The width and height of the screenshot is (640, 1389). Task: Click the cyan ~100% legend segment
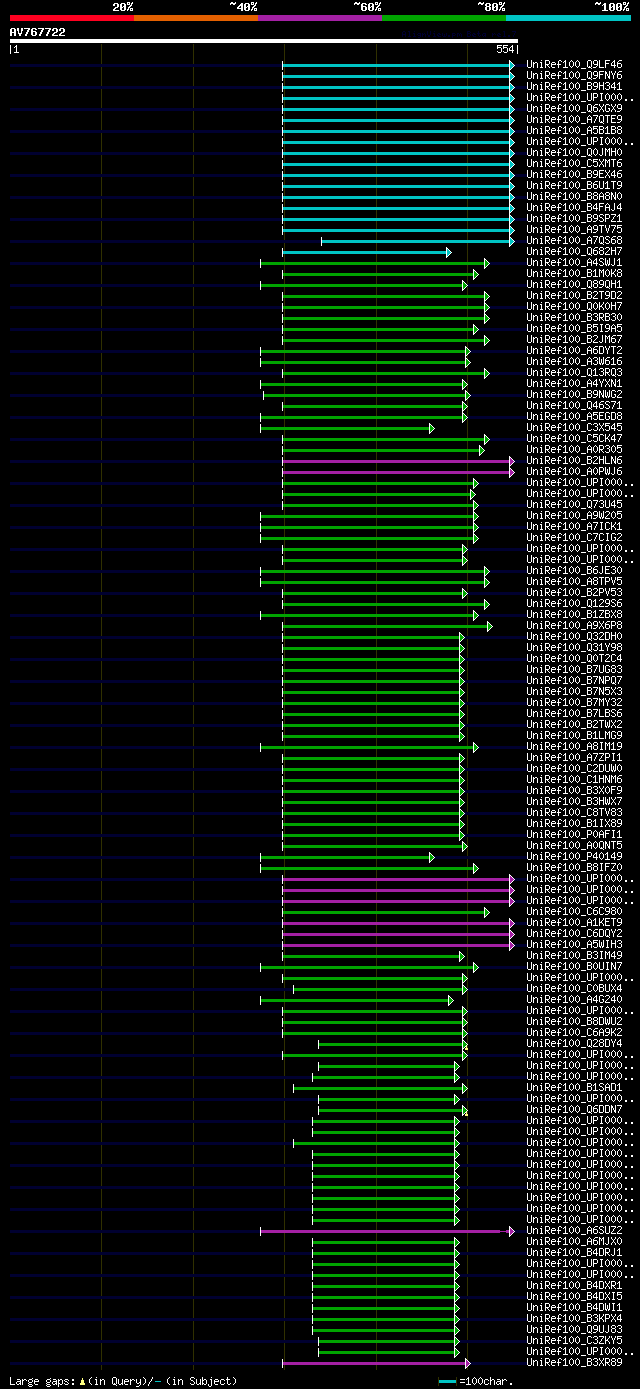pos(568,18)
